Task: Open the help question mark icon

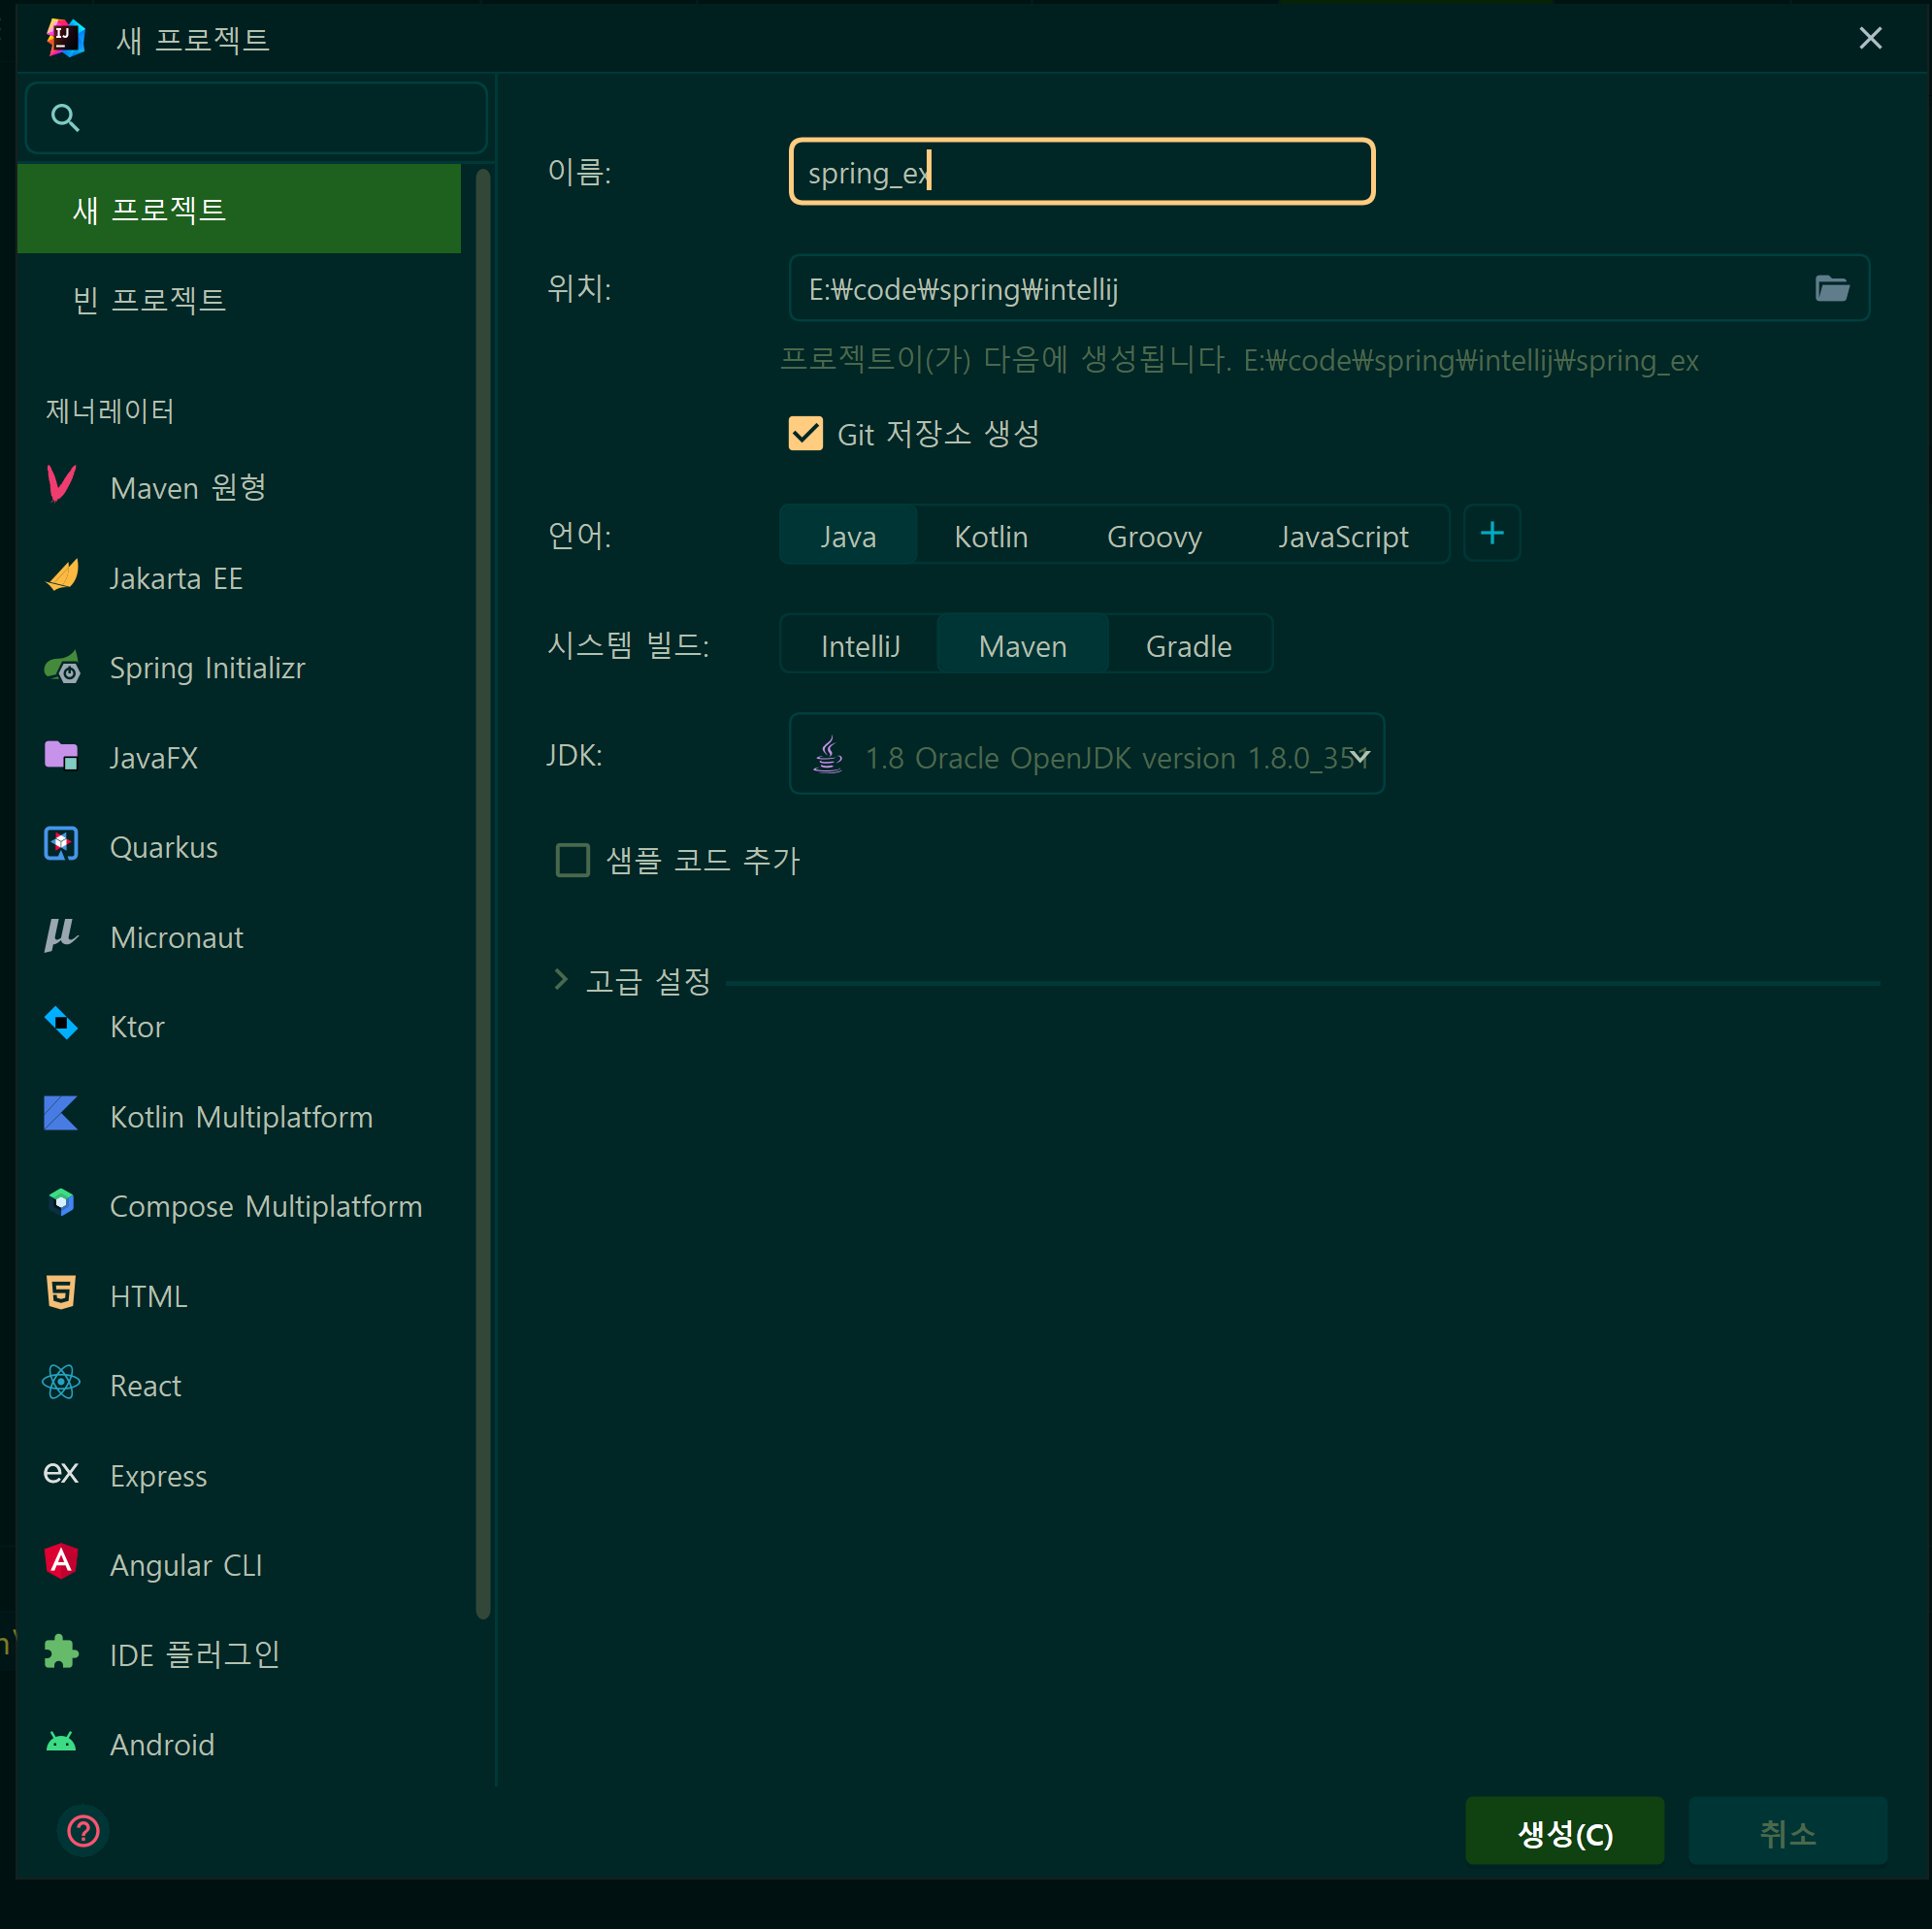Action: pos(83,1831)
